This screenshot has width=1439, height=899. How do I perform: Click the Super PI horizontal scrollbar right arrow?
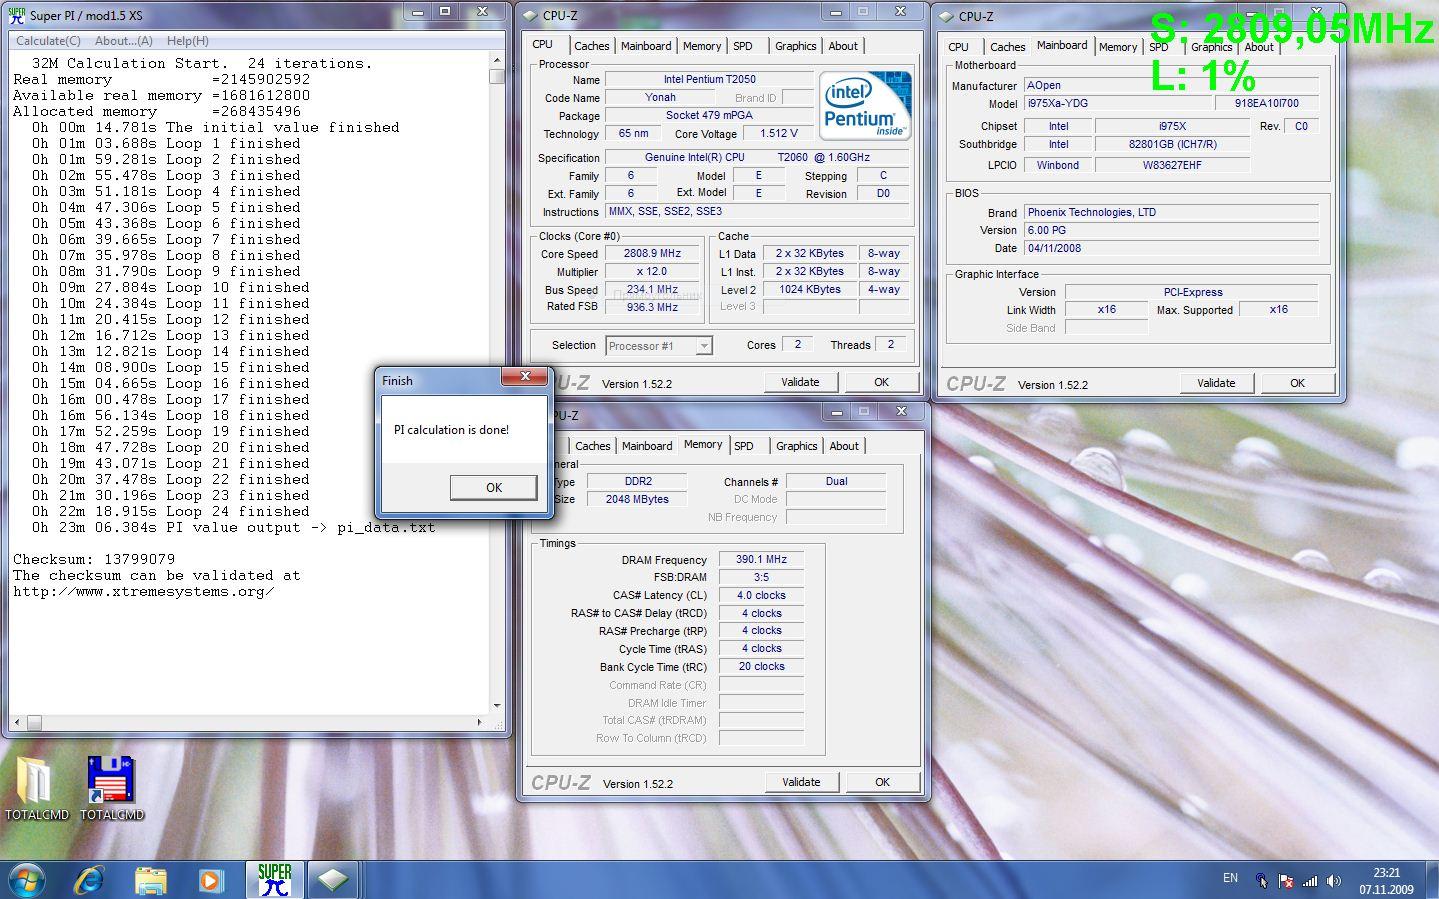click(480, 721)
